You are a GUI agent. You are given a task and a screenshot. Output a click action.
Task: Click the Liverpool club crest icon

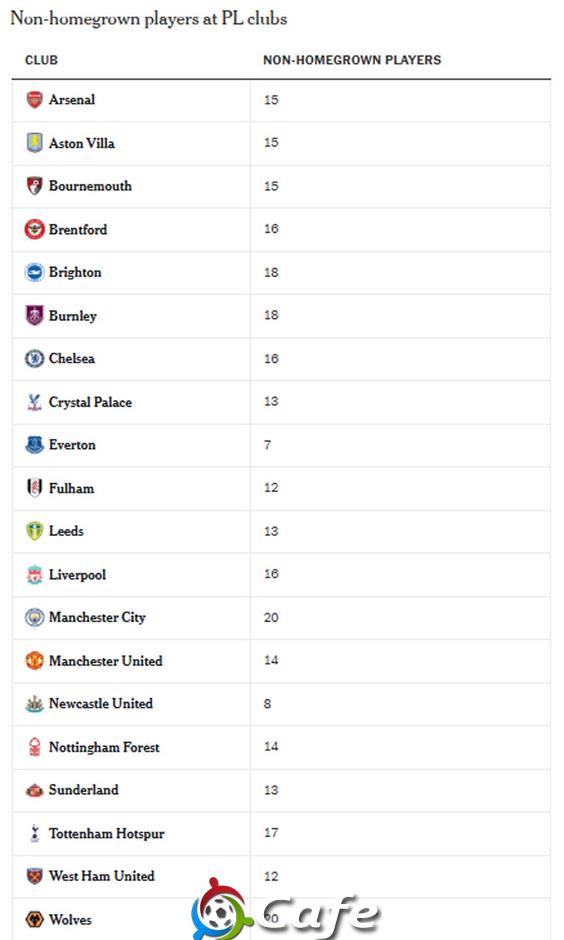pos(35,574)
